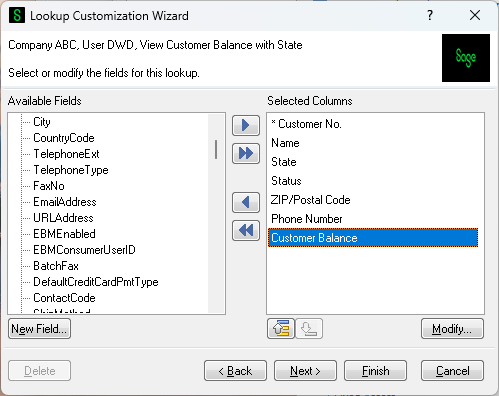Click the New Field button
Viewport: 499px width, 396px height.
point(39,329)
